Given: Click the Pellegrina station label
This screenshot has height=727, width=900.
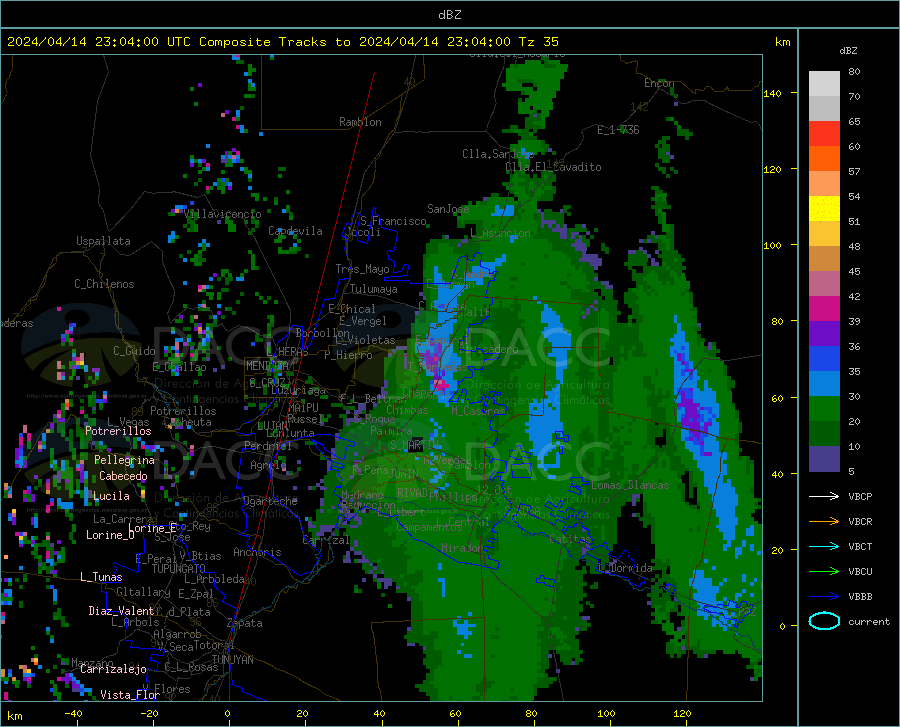Looking at the screenshot, I should [124, 460].
